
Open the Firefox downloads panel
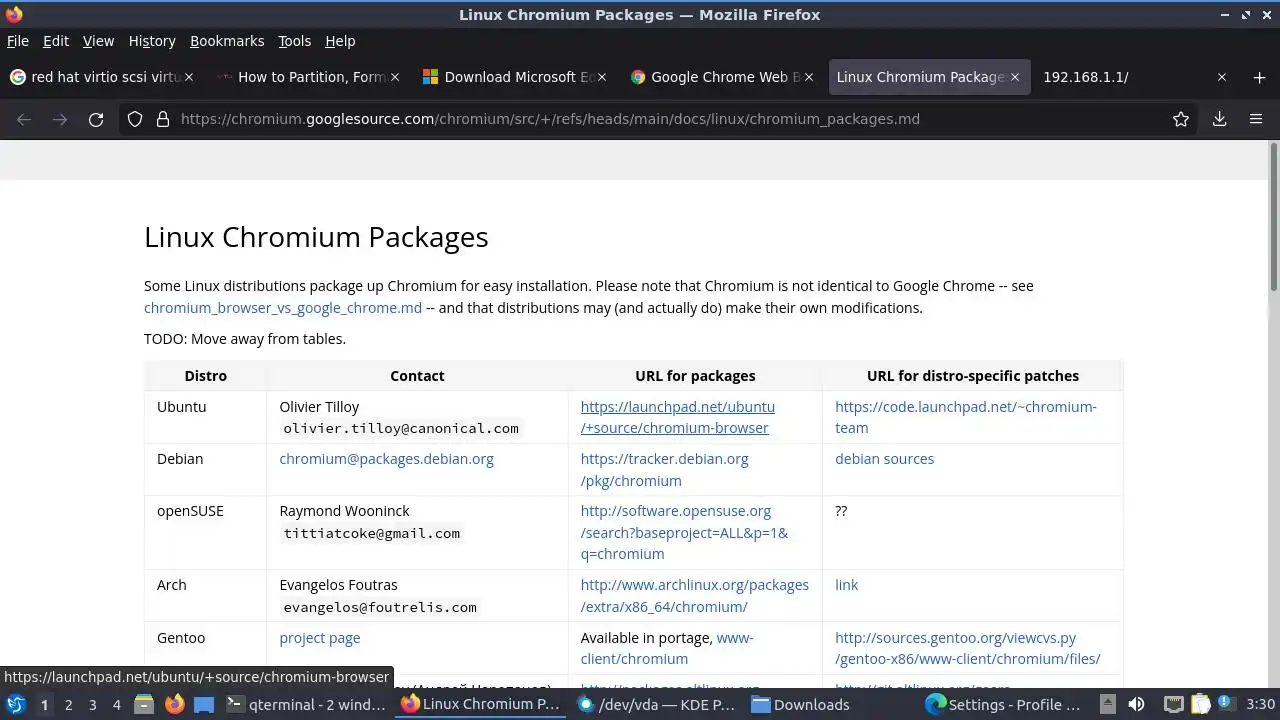point(1219,119)
